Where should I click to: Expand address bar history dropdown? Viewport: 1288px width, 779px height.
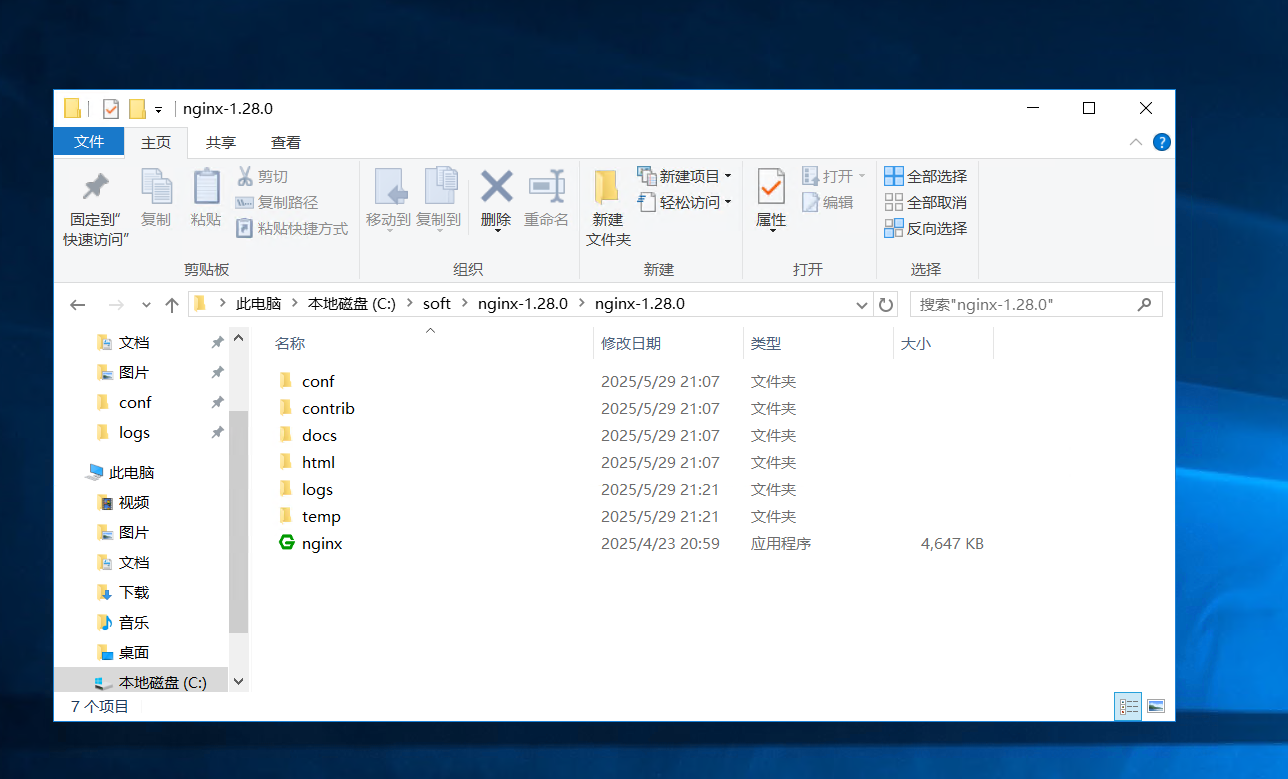[x=862, y=304]
